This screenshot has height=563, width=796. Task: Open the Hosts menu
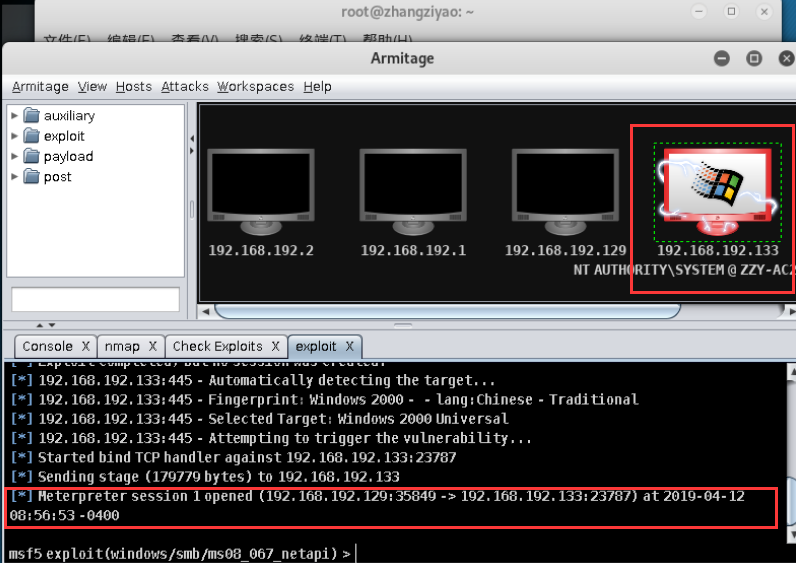[x=134, y=87]
